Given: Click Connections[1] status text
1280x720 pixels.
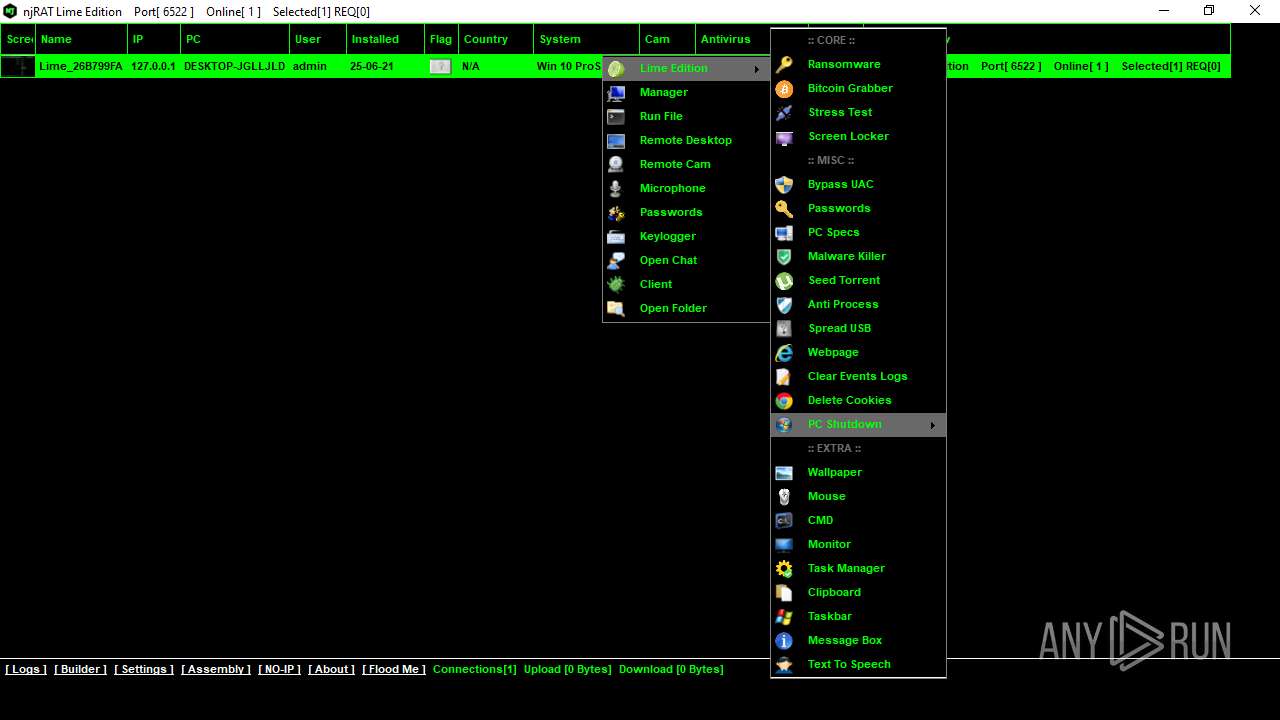Looking at the screenshot, I should click(475, 669).
